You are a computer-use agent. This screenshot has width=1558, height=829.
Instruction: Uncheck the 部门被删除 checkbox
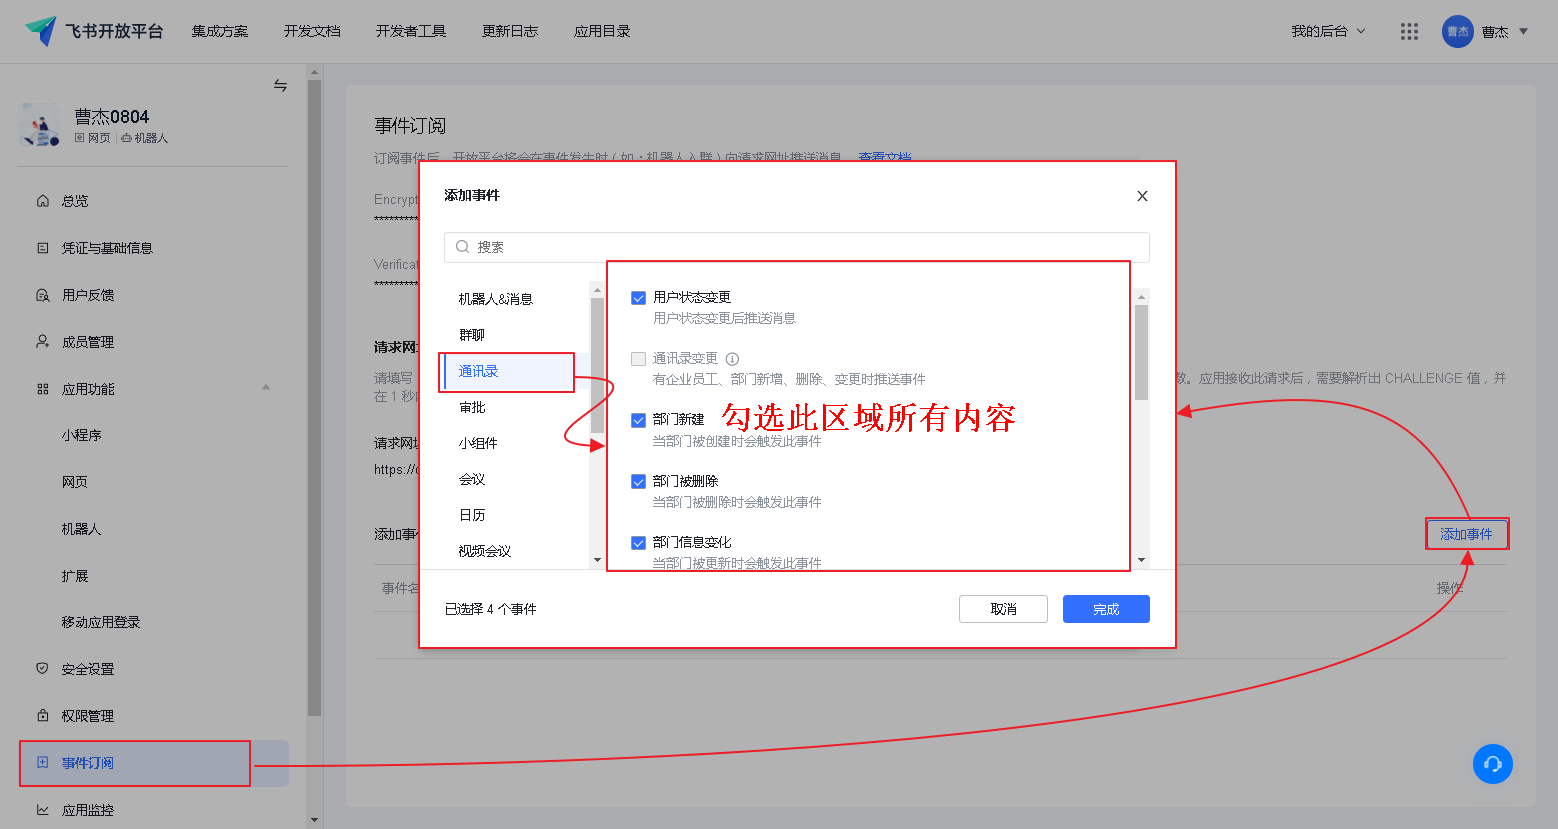638,482
